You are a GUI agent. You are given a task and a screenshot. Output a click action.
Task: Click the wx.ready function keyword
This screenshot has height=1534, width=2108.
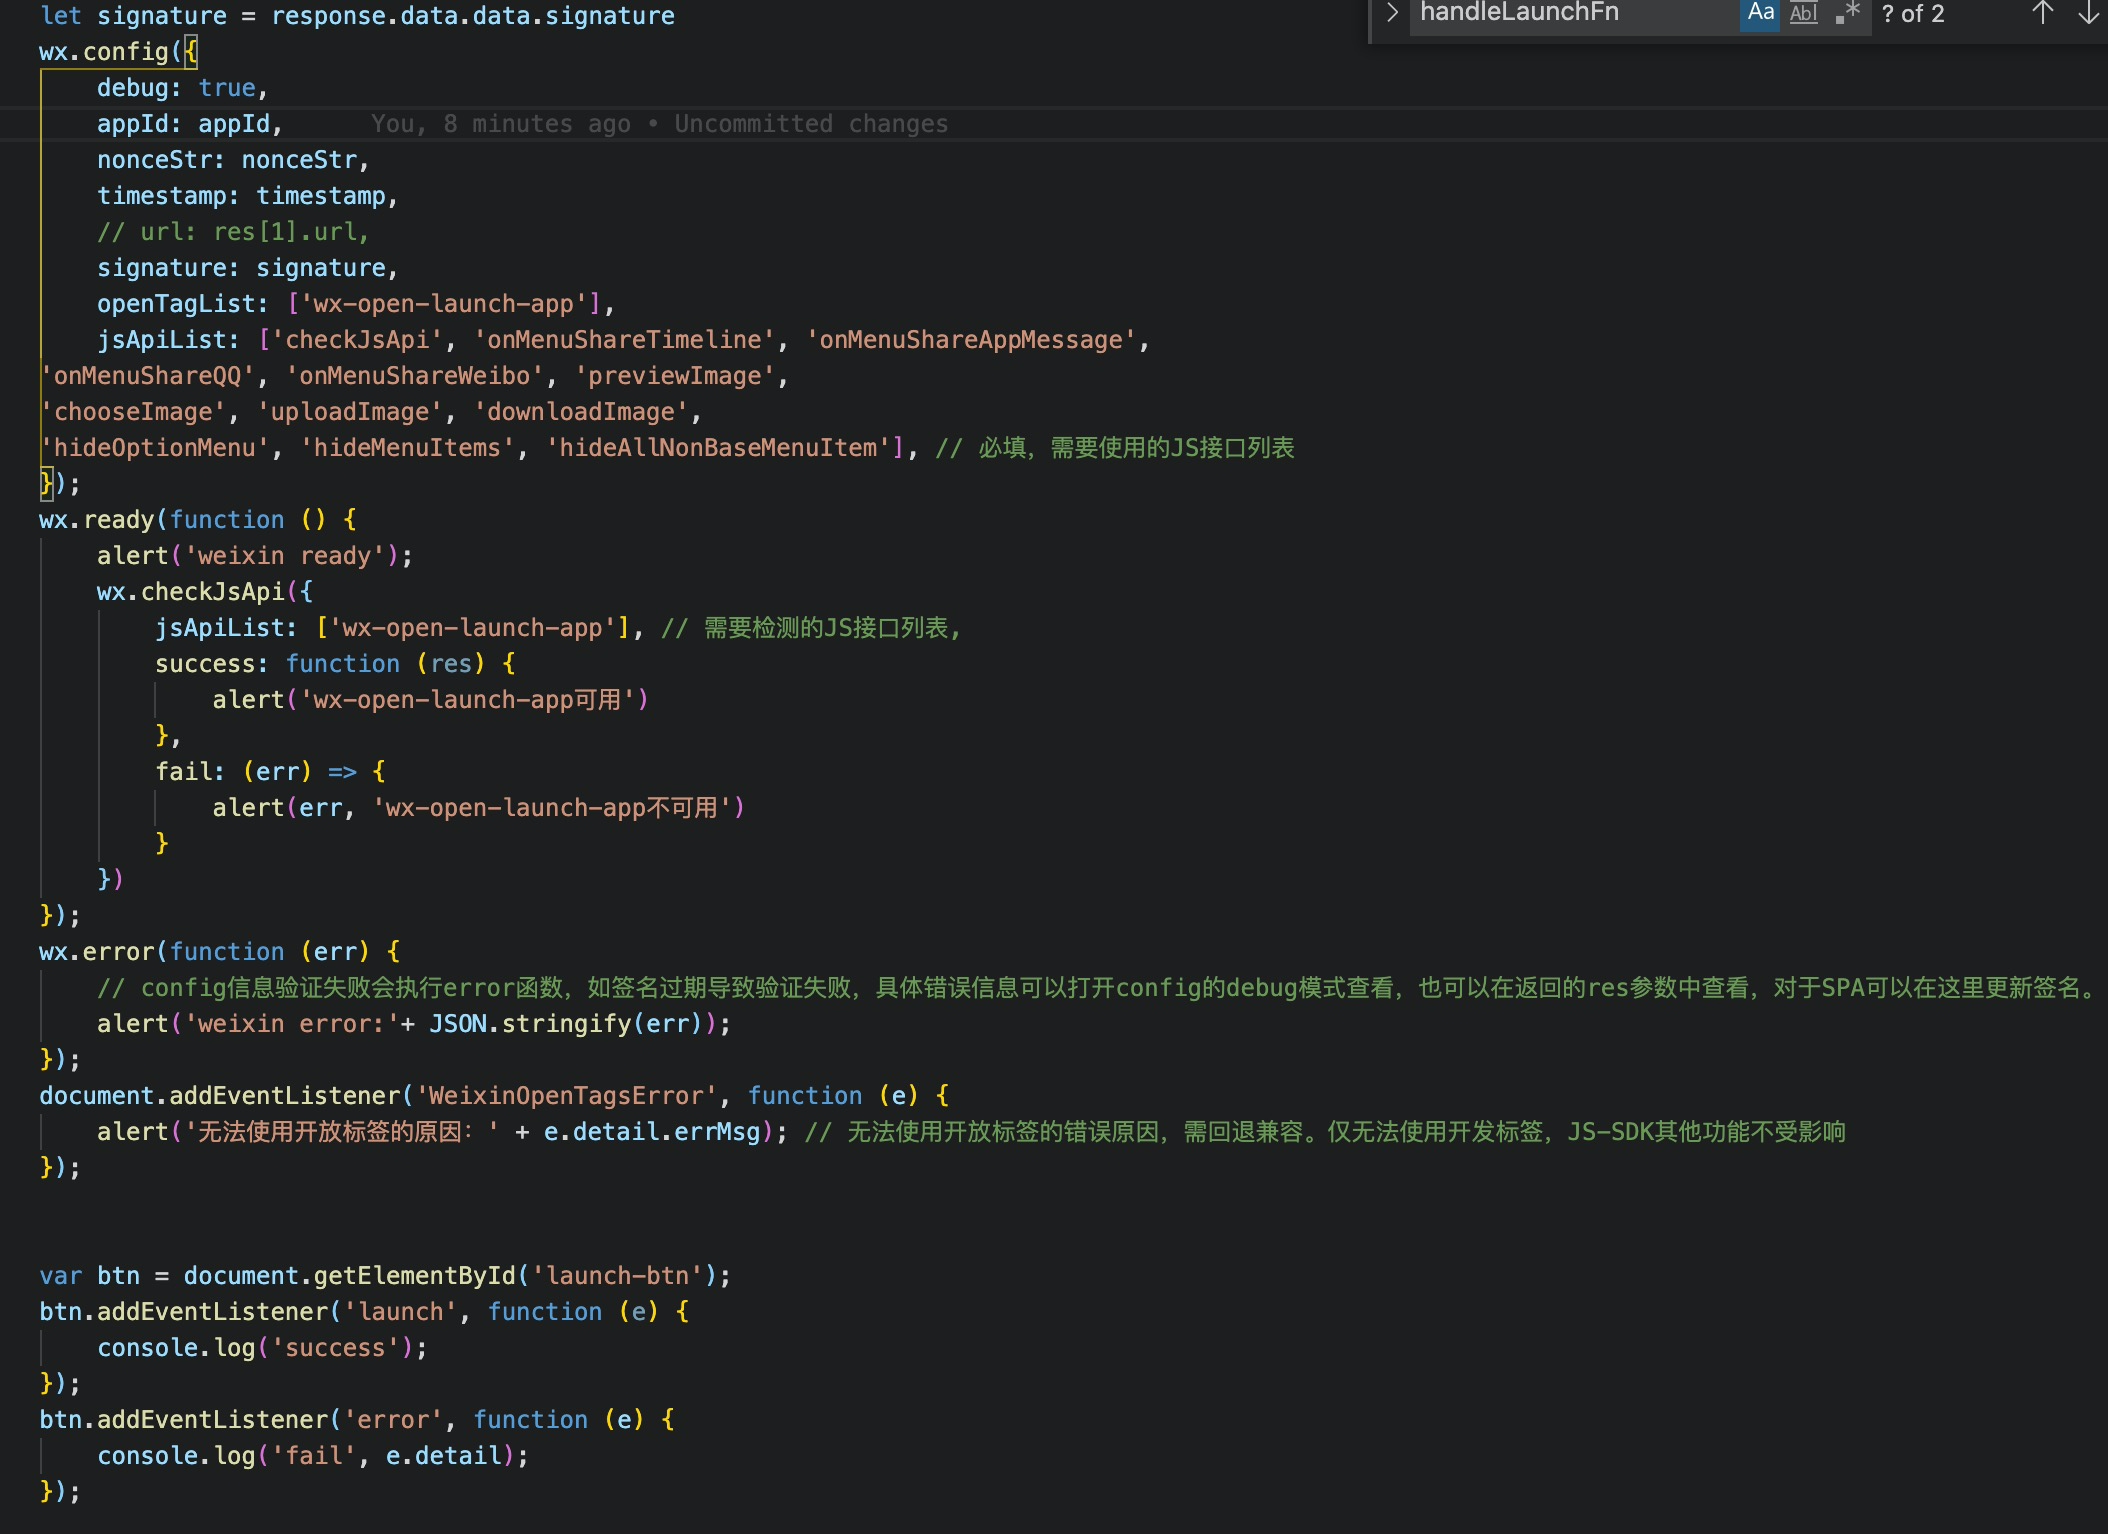[227, 520]
